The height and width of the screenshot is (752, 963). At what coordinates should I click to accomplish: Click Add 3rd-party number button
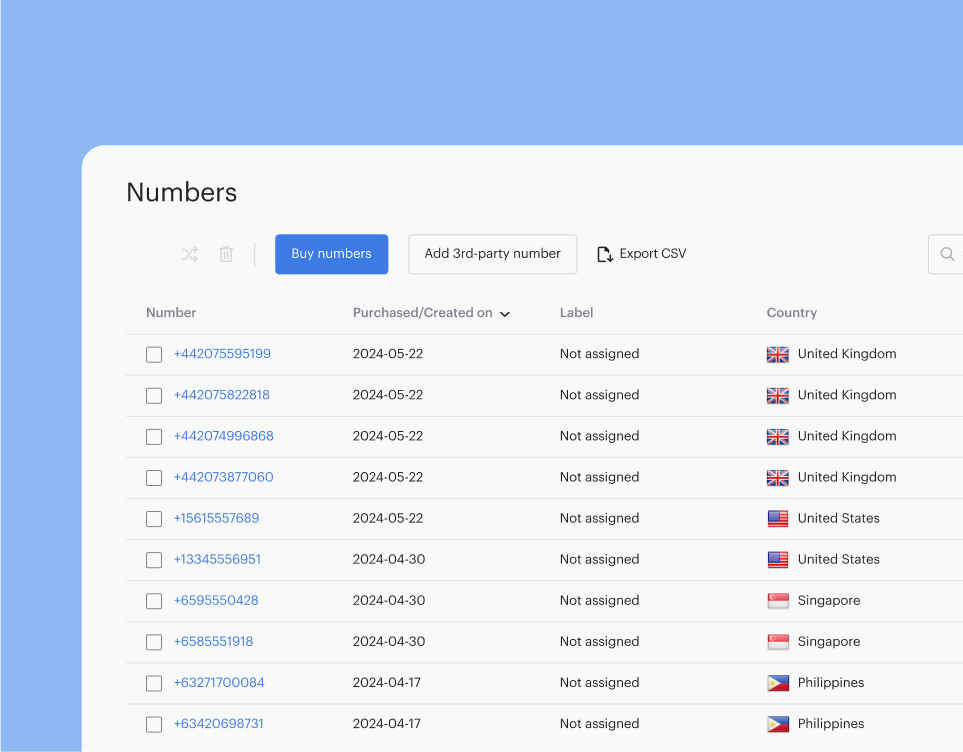pyautogui.click(x=492, y=254)
